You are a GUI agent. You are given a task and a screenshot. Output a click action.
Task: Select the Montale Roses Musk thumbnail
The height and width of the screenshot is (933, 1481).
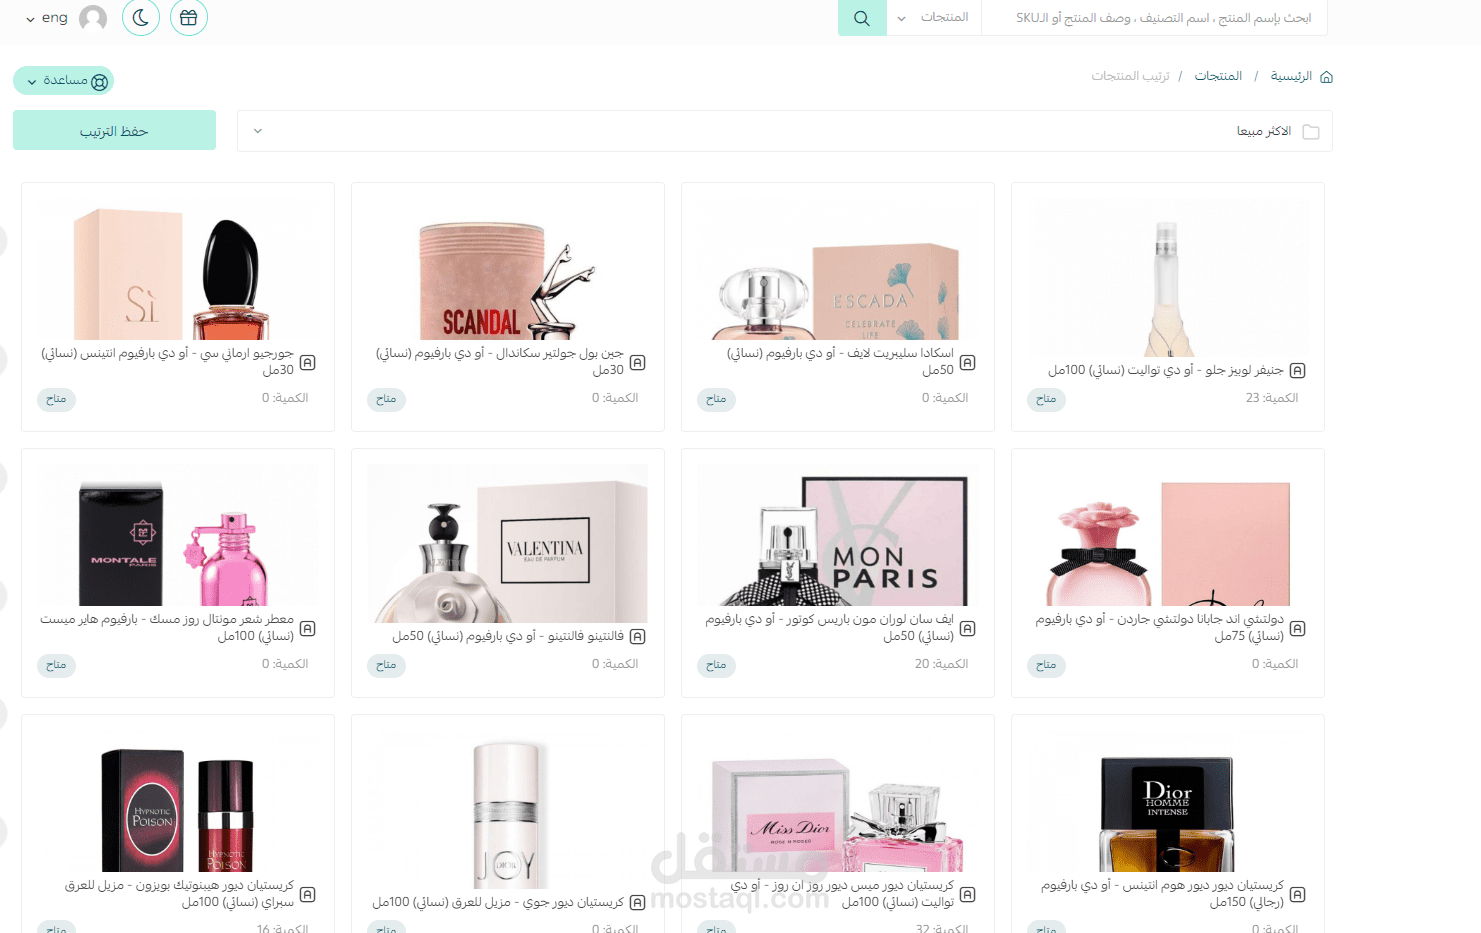178,536
